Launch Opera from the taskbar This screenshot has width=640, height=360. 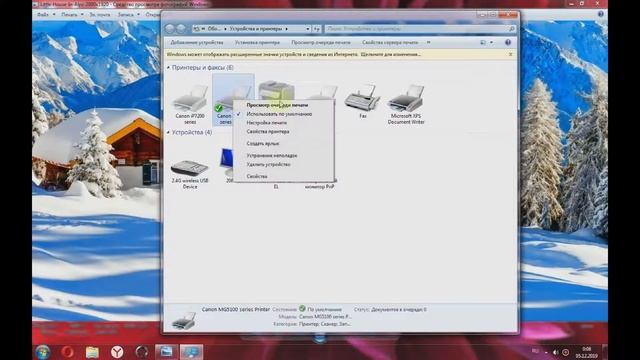pyautogui.click(x=67, y=351)
